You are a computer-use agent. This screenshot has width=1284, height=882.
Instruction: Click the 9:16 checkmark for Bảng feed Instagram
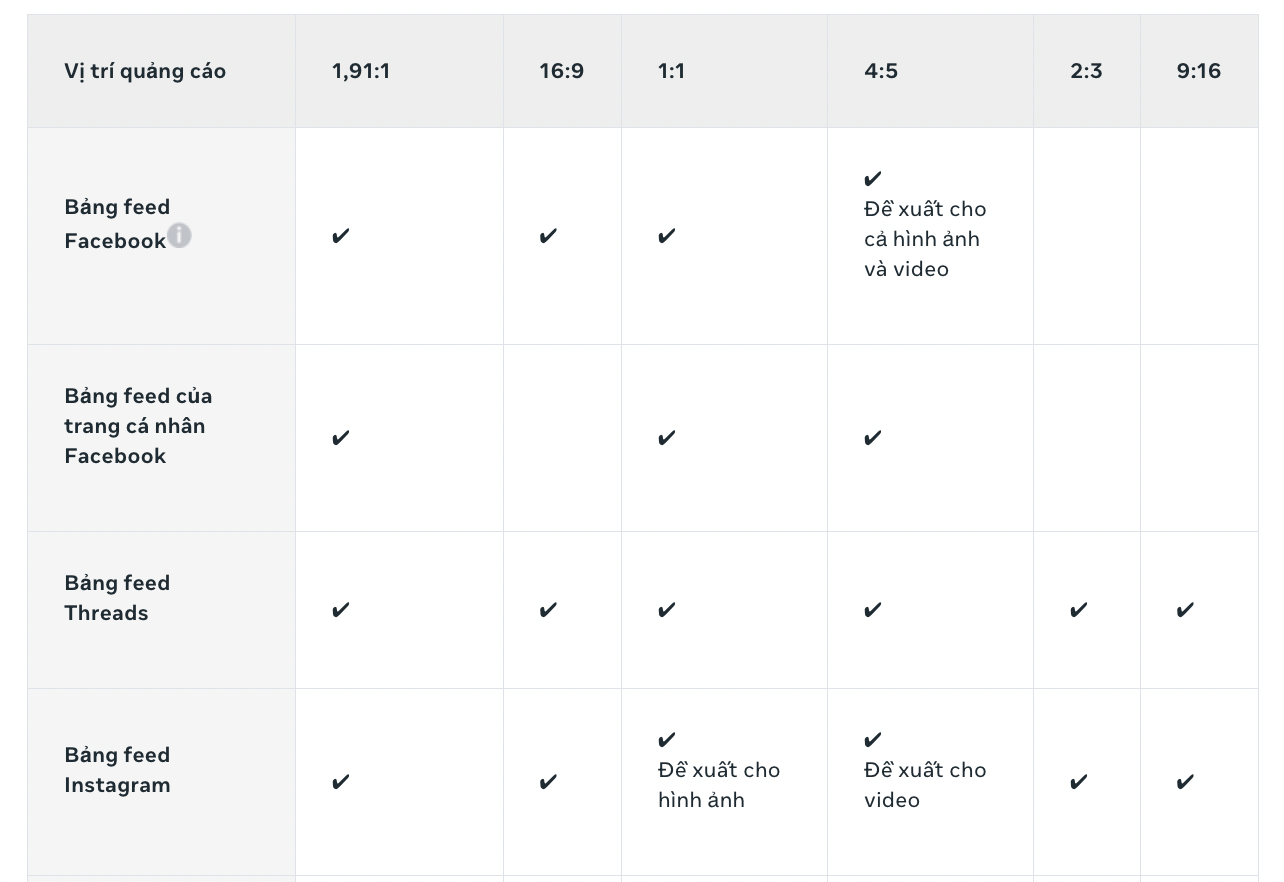tap(1185, 782)
